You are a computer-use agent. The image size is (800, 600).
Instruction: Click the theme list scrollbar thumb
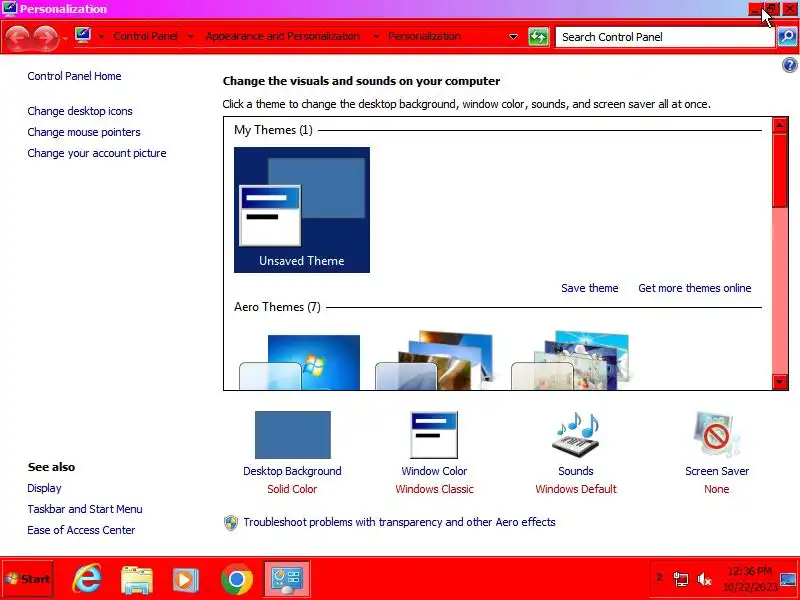(x=780, y=170)
